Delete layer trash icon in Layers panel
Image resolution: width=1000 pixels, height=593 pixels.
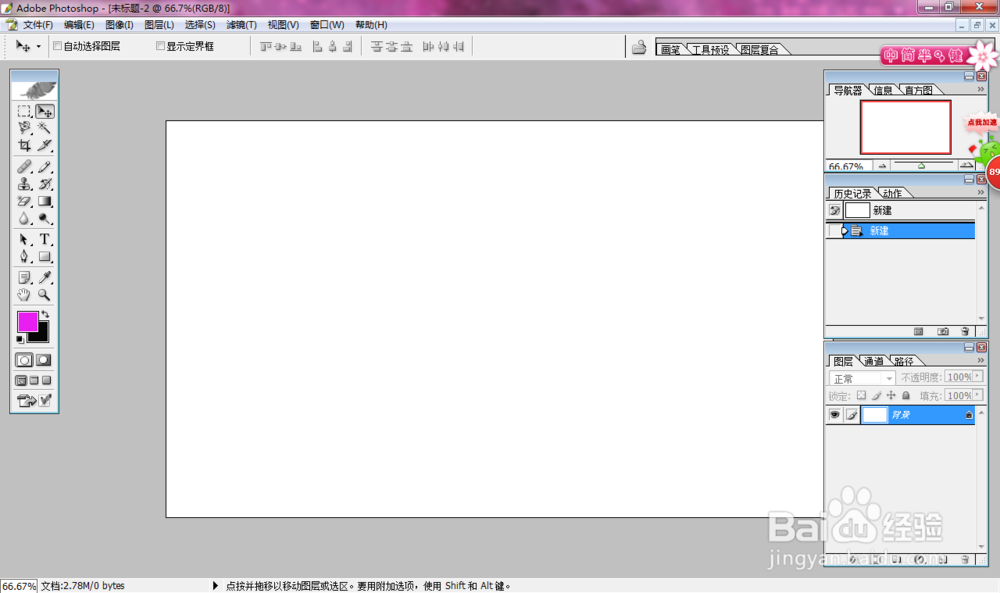tap(965, 559)
